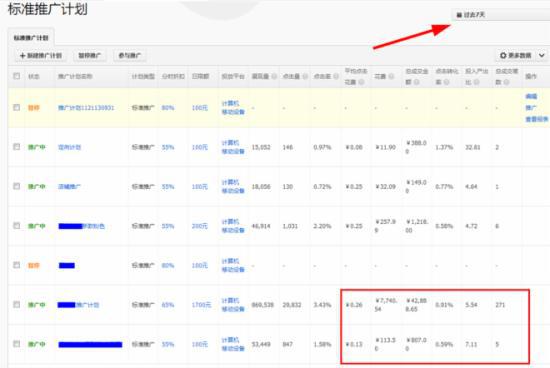This screenshot has width=550, height=368.
Task: Tick the select-all checkbox in table header
Action: 16,76
